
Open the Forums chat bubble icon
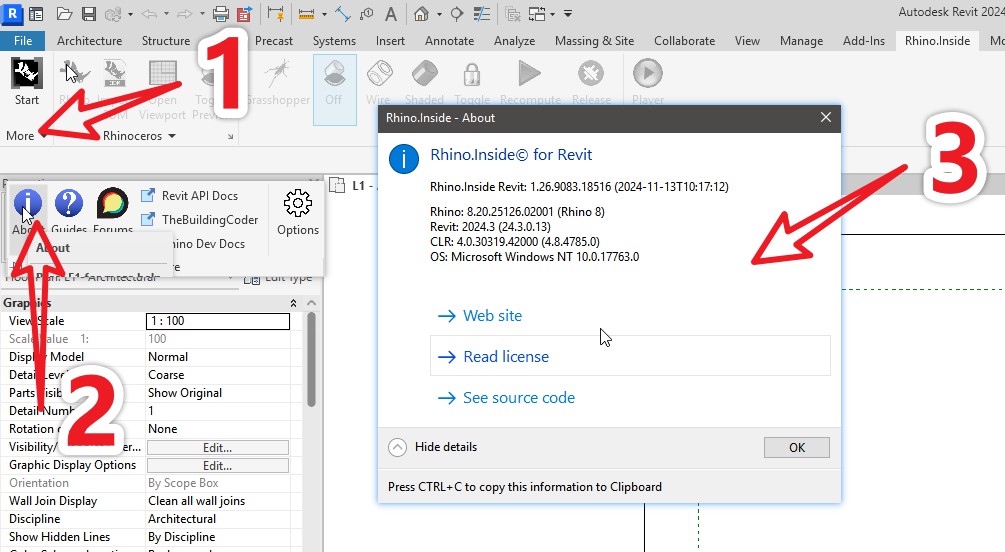(112, 203)
